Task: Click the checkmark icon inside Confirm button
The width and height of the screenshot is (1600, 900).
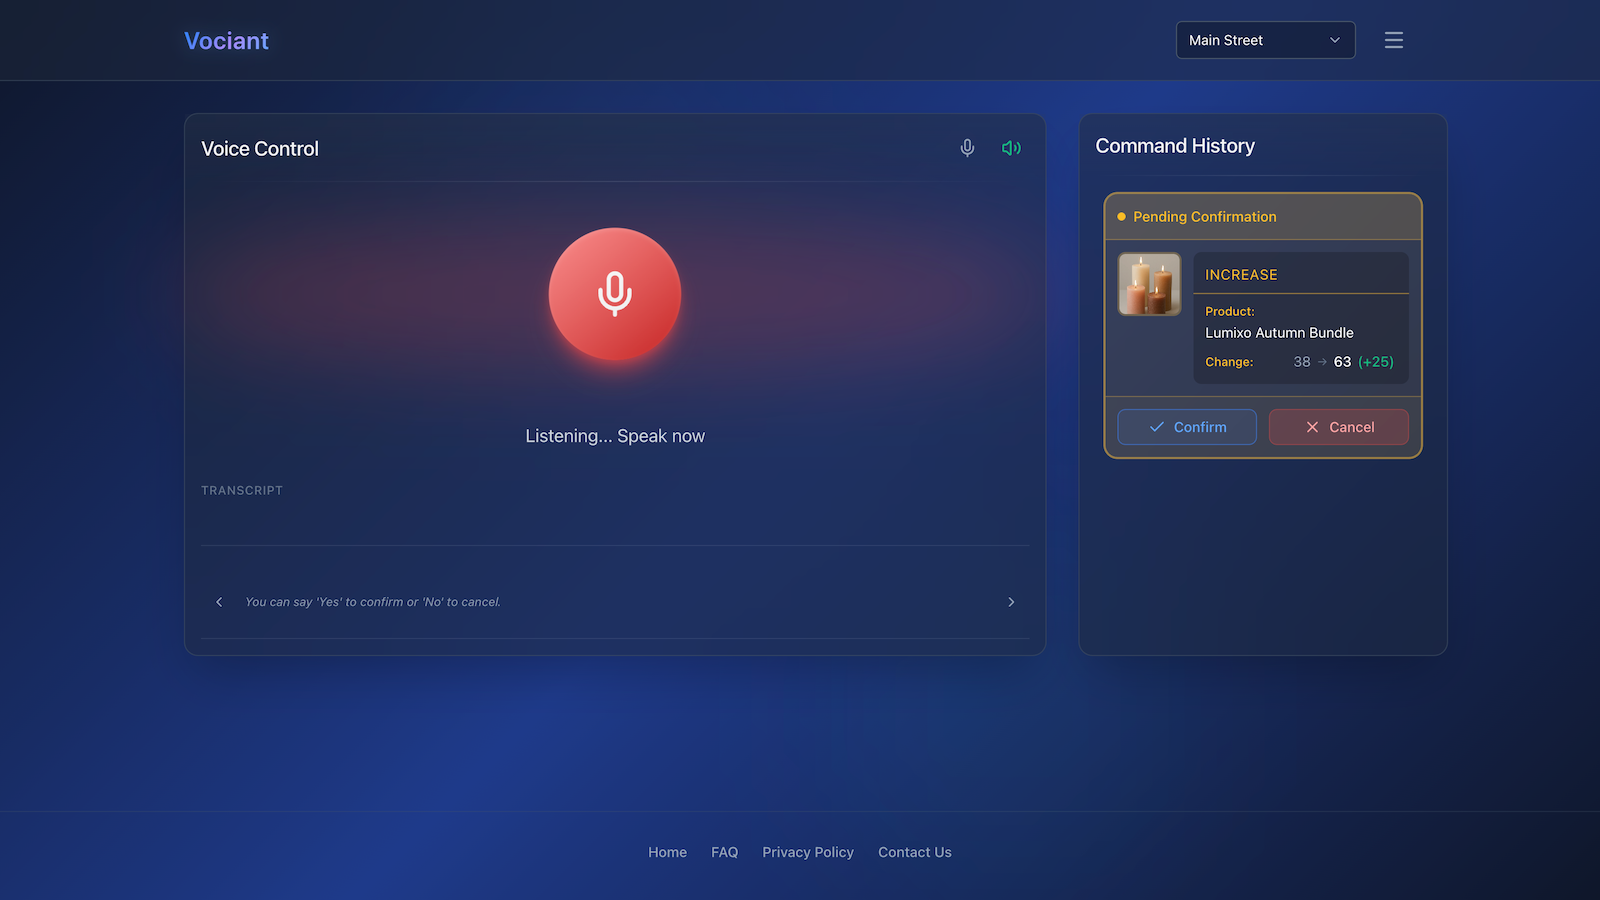Action: click(x=1155, y=426)
